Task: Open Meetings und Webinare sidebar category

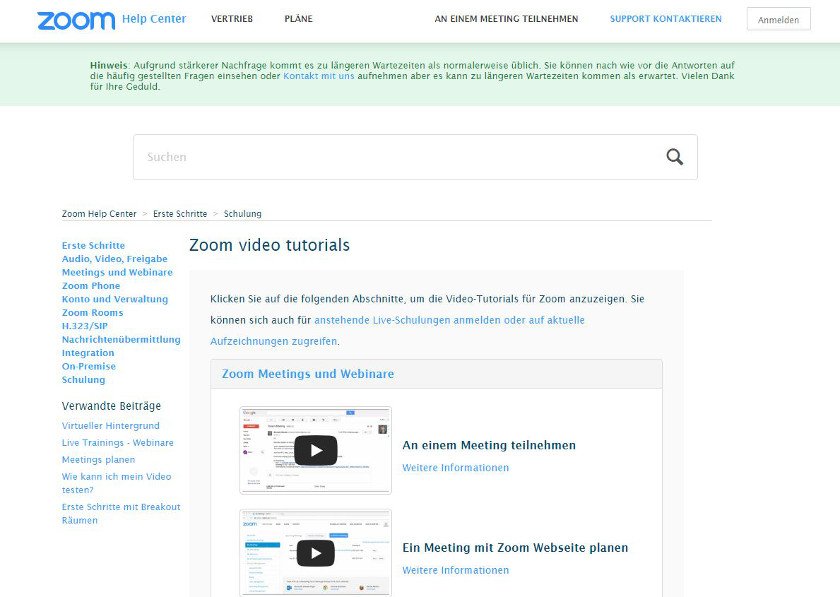Action: tap(117, 272)
